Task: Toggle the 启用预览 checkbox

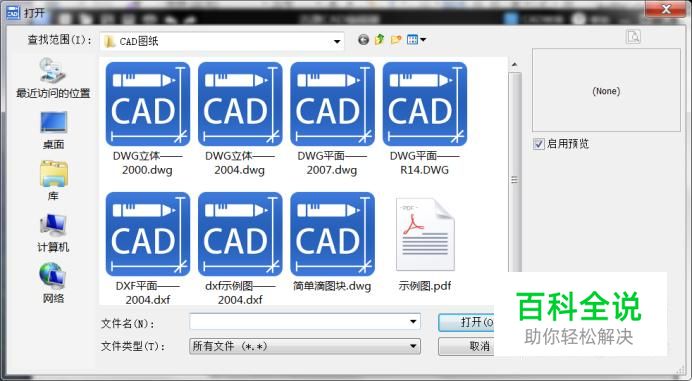Action: tap(538, 144)
